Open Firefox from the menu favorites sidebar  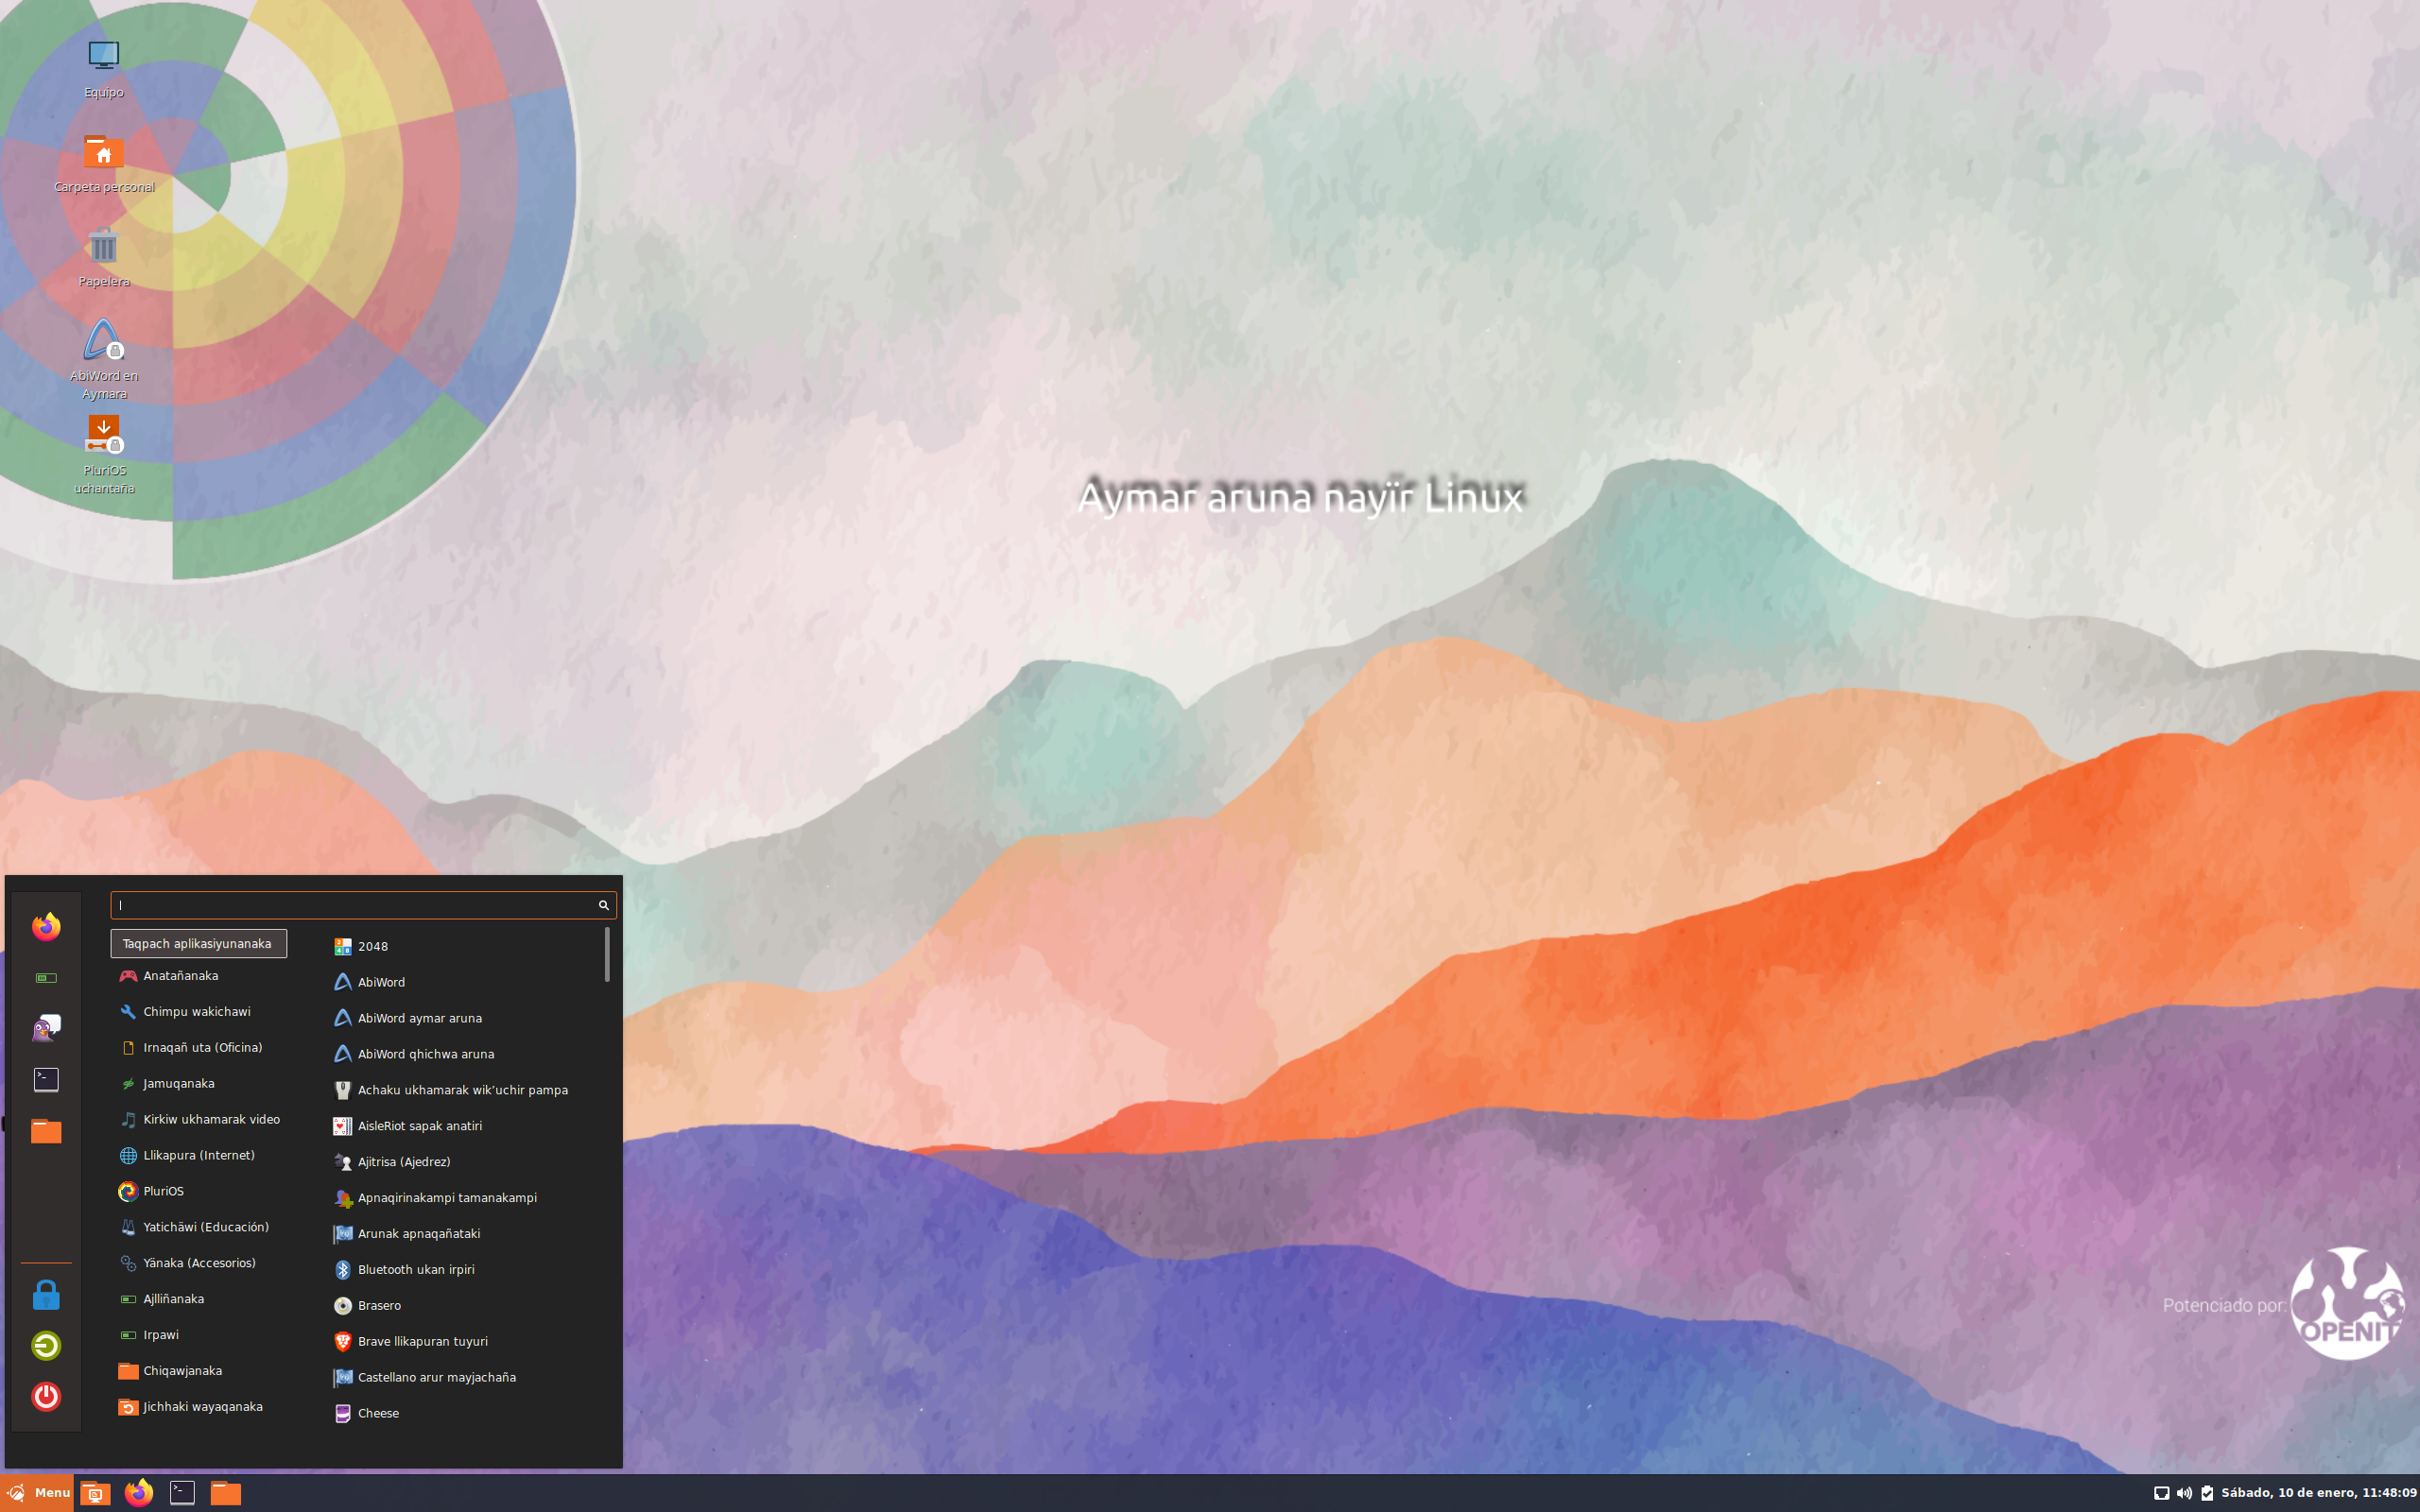click(46, 927)
